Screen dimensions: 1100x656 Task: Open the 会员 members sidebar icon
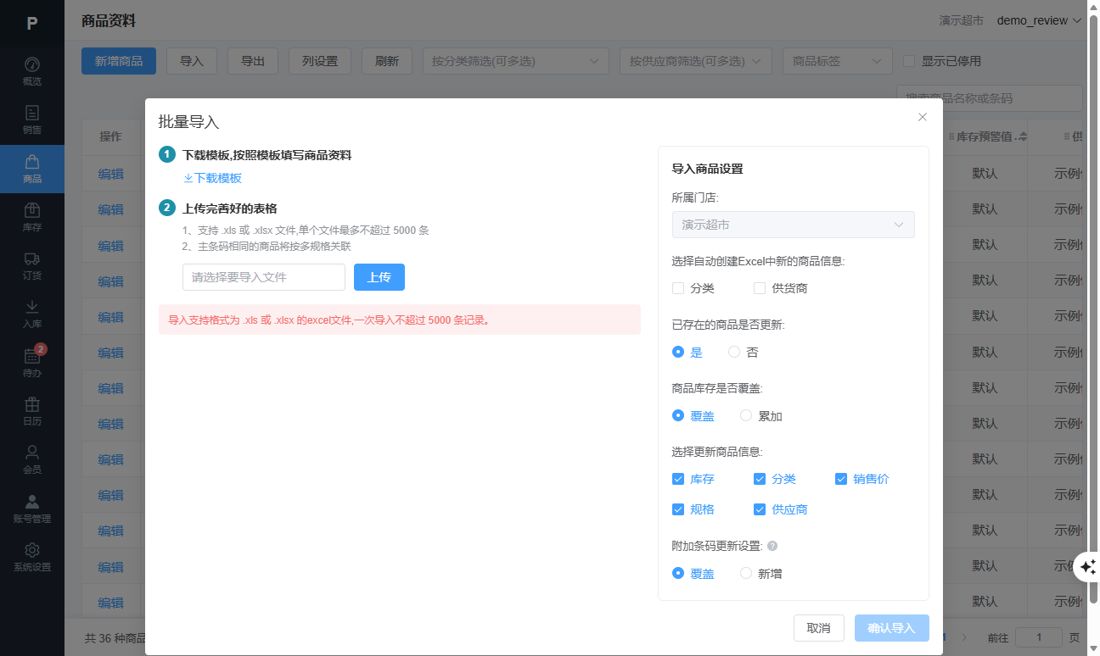pos(32,460)
